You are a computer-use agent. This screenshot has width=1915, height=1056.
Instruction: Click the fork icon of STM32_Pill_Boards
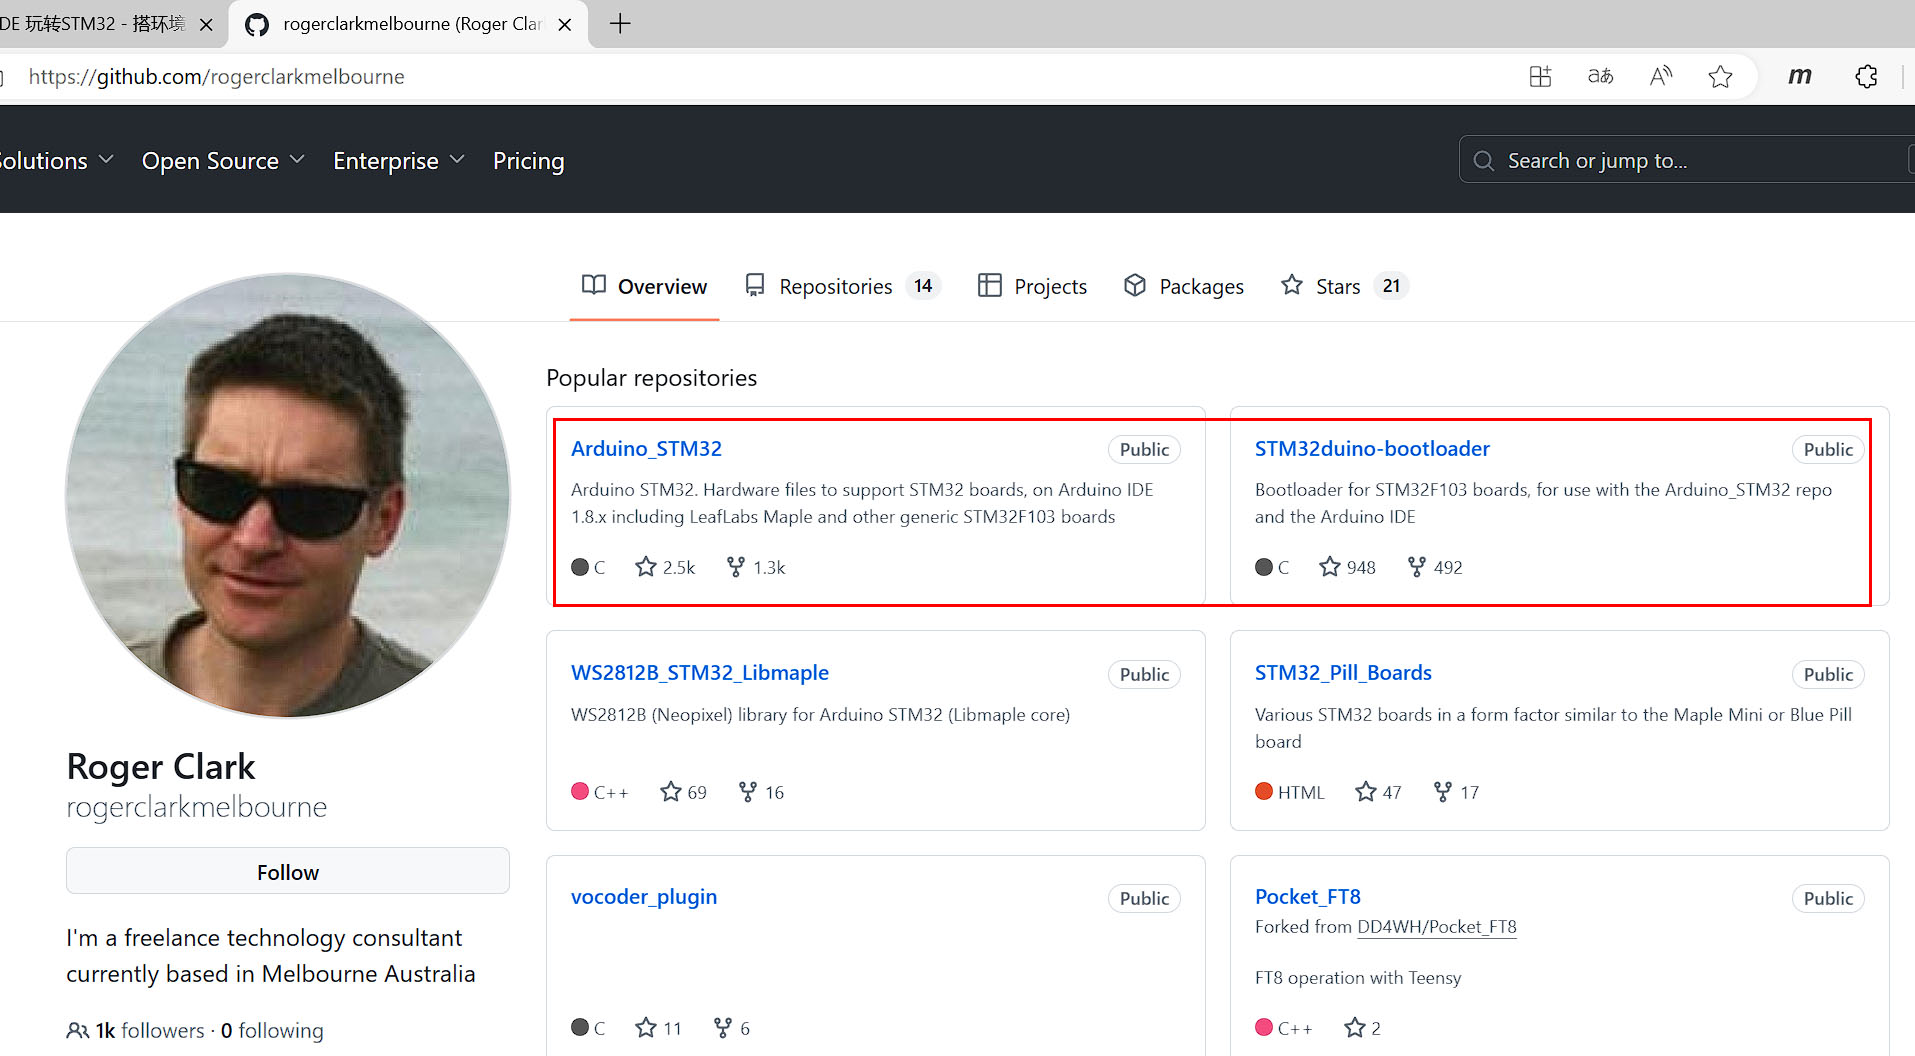pos(1443,792)
